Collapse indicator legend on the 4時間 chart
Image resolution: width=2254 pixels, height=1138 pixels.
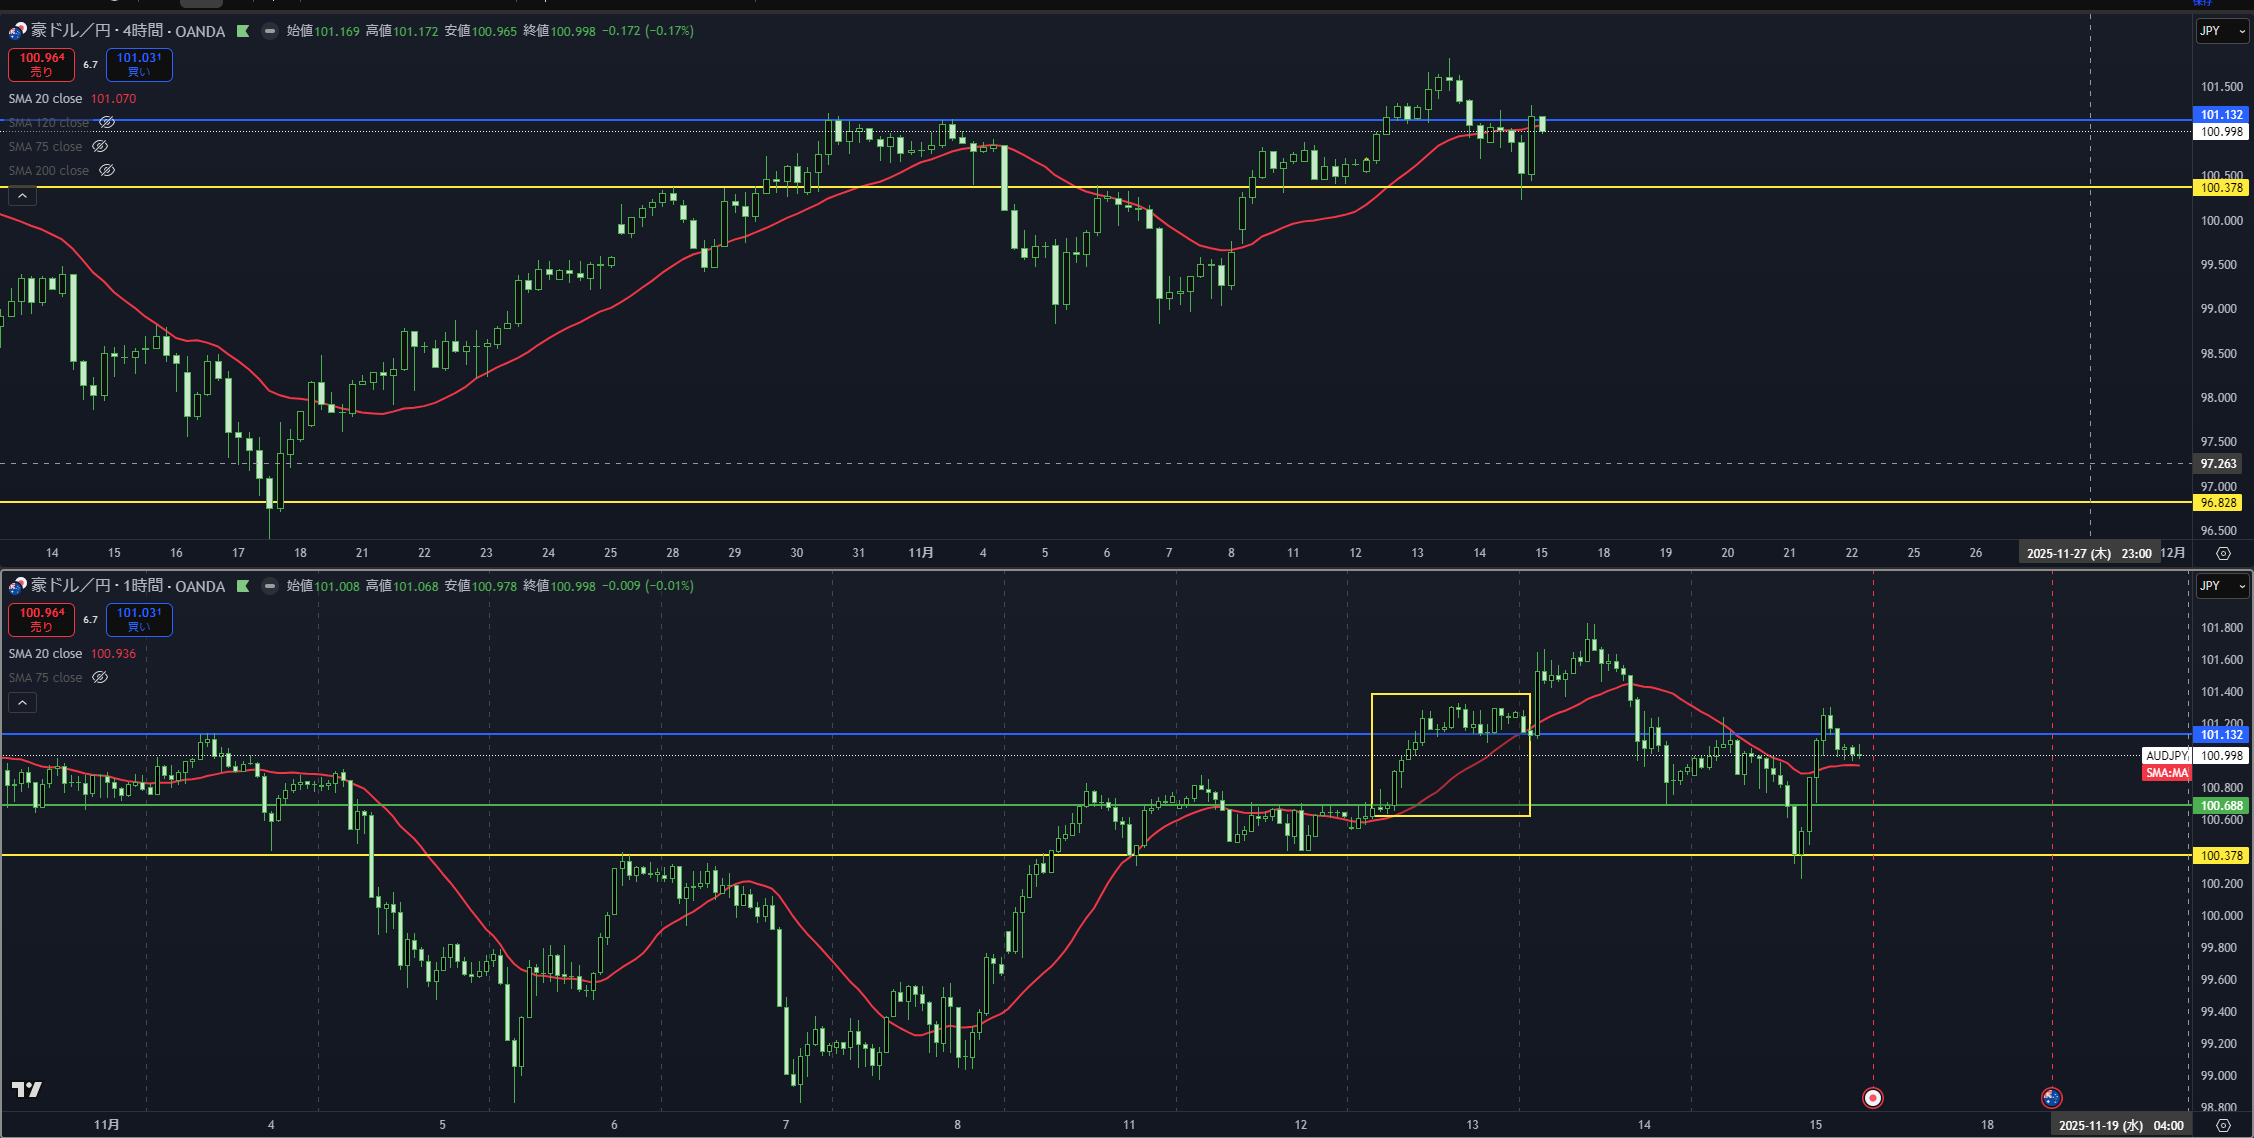(22, 196)
